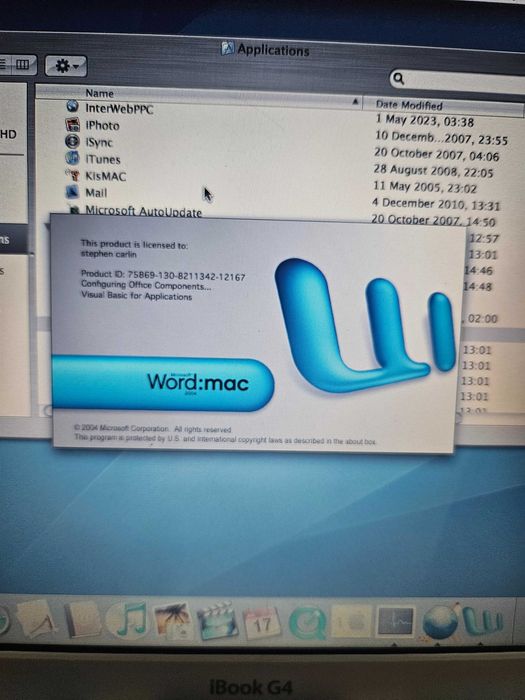Click the date "10 Decemb...2007, 23:55"

coord(441,138)
